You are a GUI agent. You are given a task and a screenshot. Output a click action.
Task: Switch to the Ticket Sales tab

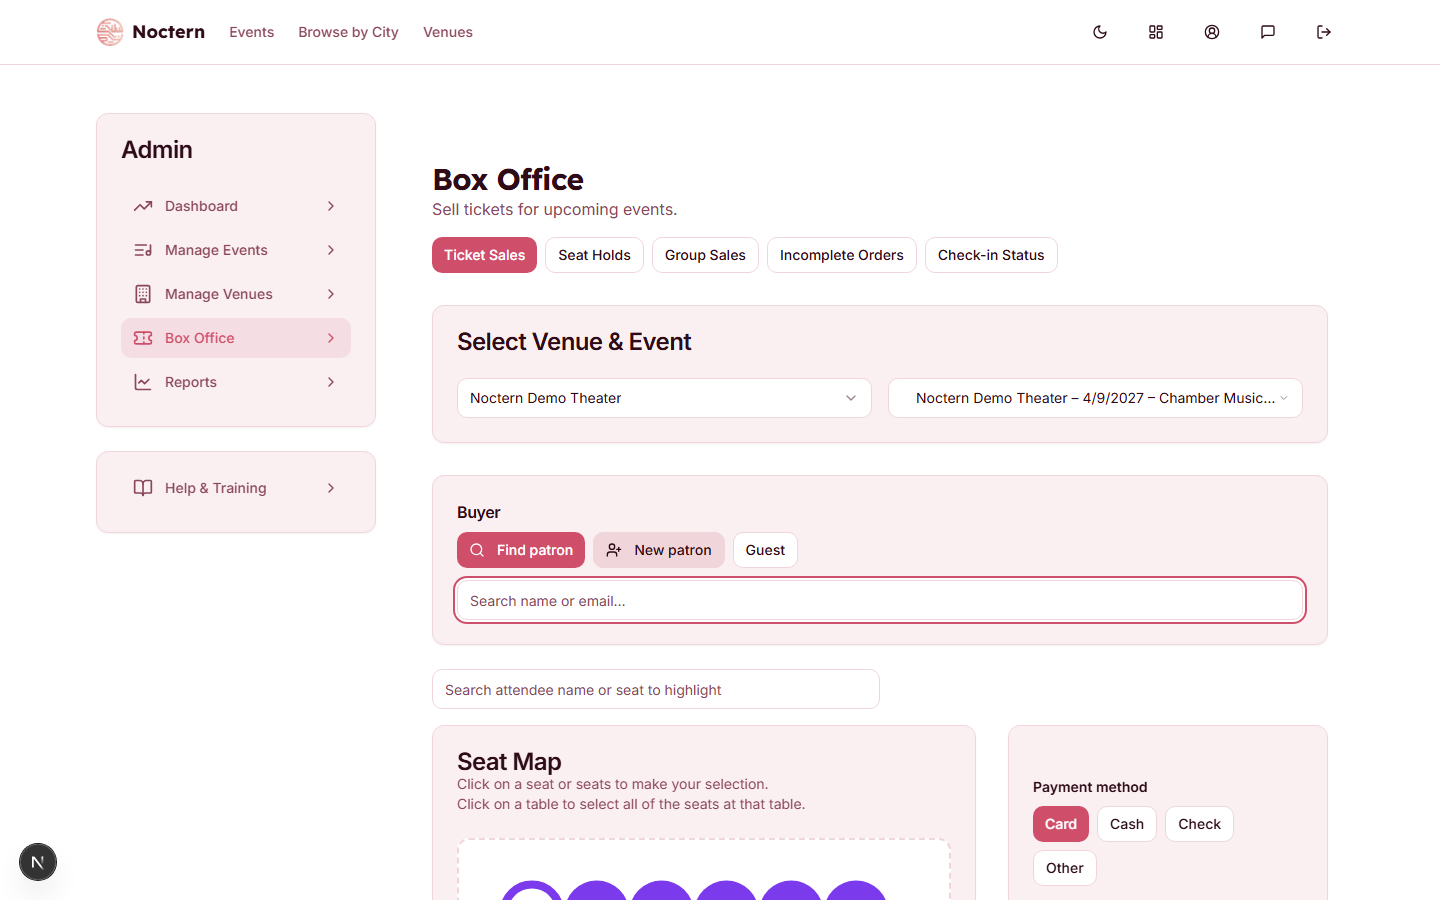pos(484,255)
